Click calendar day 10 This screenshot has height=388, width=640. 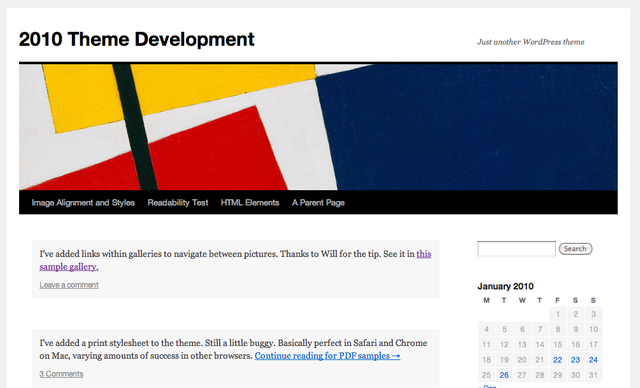coord(593,329)
